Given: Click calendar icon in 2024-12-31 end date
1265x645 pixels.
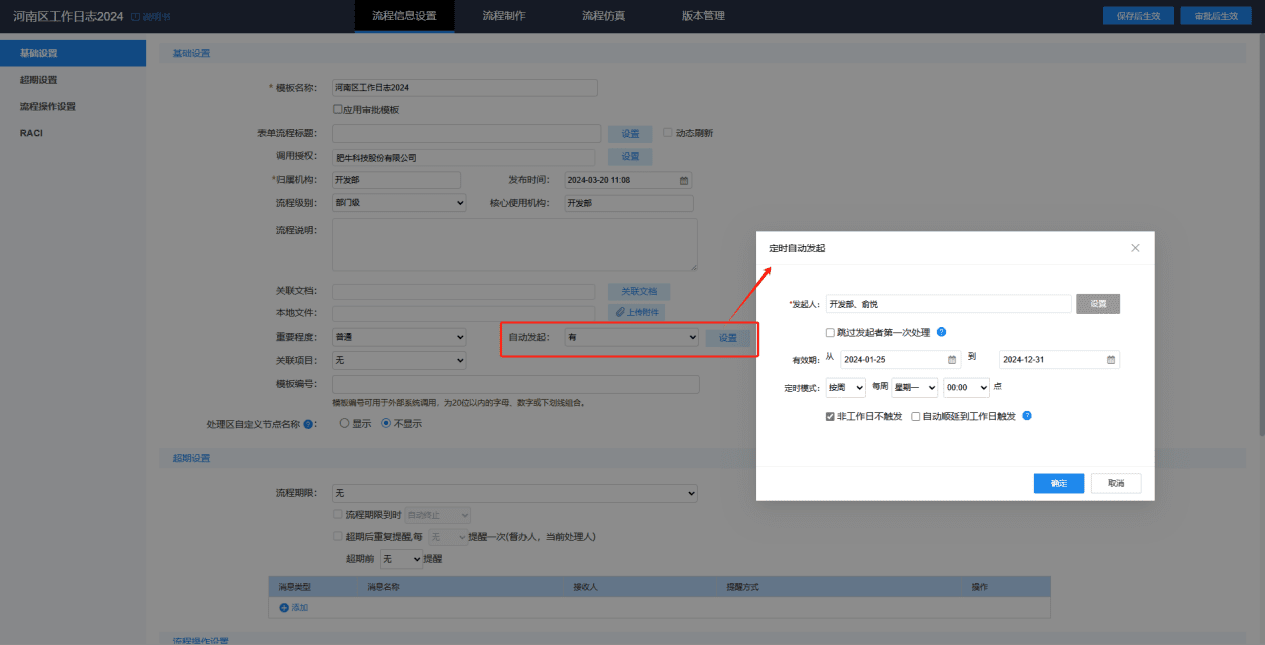Looking at the screenshot, I should (1111, 360).
